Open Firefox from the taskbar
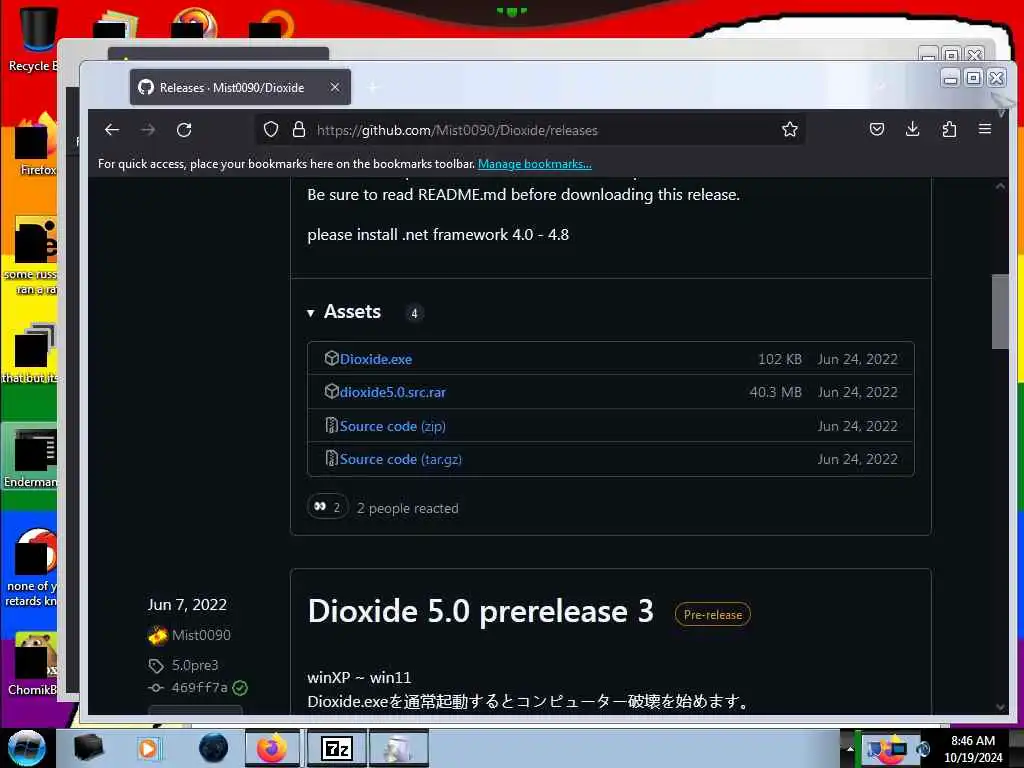The image size is (1024, 768). point(272,748)
